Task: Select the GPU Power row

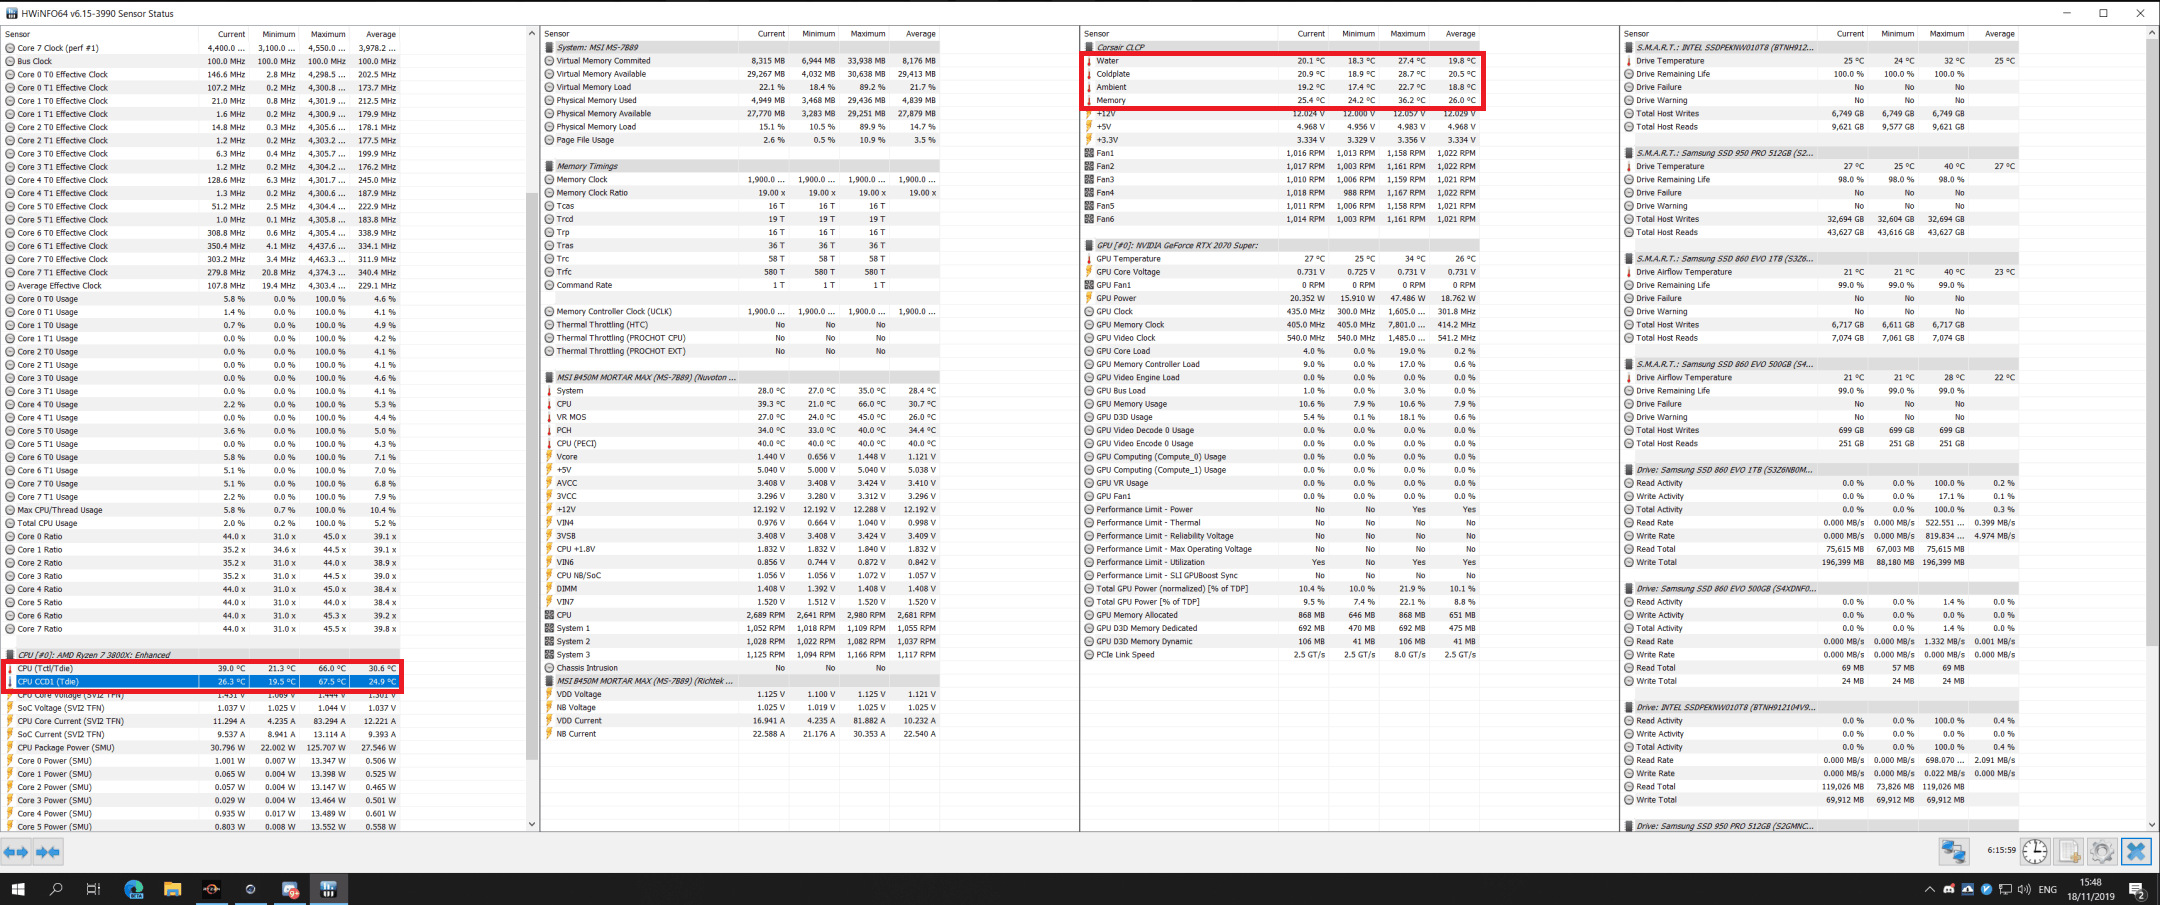Action: [x=1282, y=298]
